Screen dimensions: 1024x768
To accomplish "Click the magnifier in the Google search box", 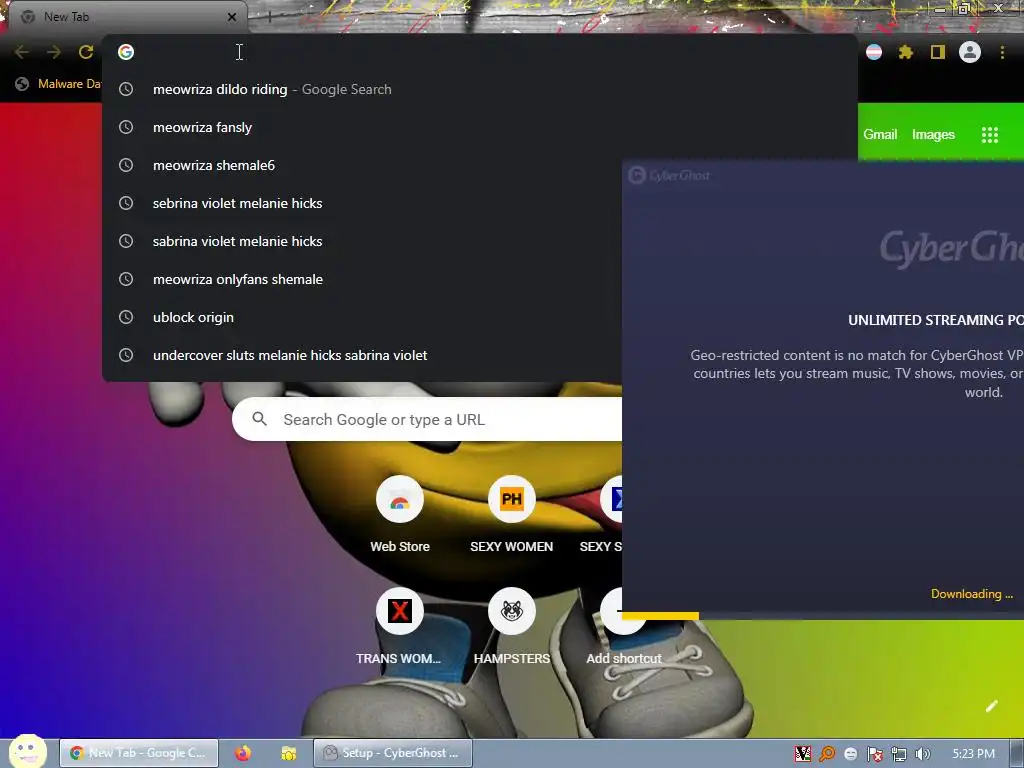I will 259,419.
